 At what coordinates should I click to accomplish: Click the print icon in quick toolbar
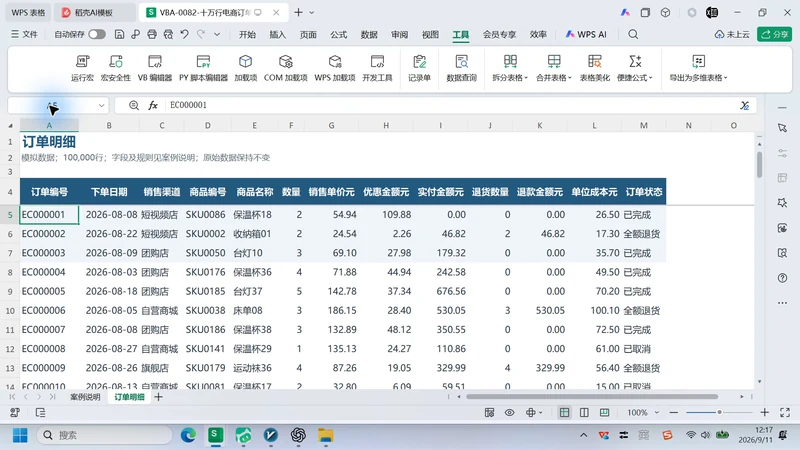pyautogui.click(x=152, y=34)
